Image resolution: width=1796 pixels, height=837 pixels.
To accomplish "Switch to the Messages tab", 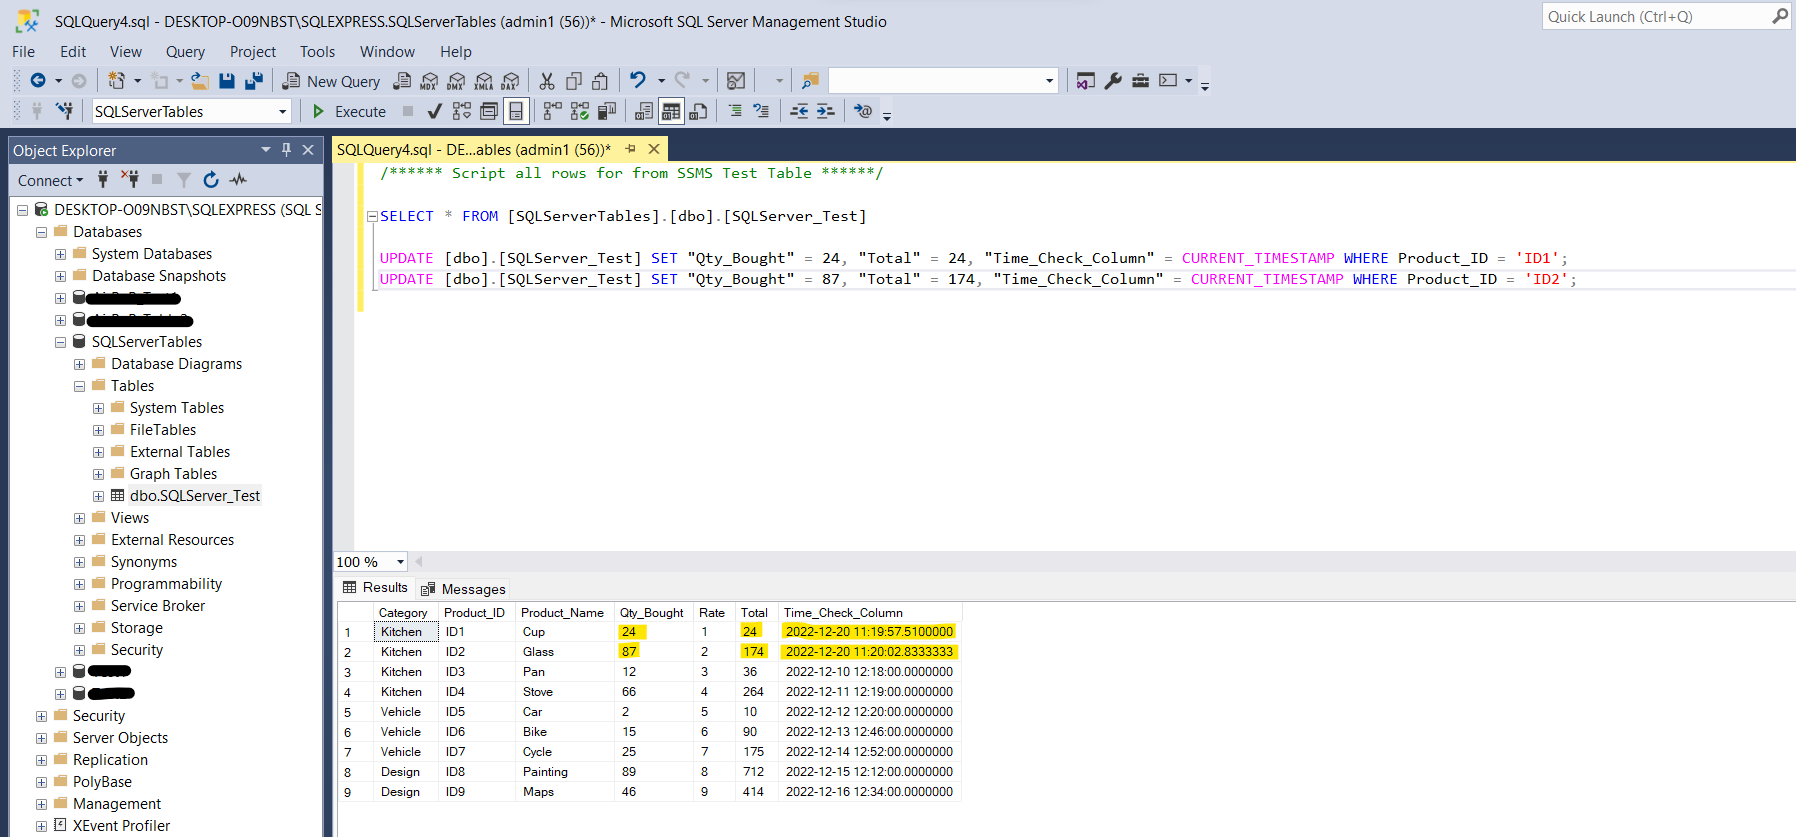I will (x=464, y=589).
